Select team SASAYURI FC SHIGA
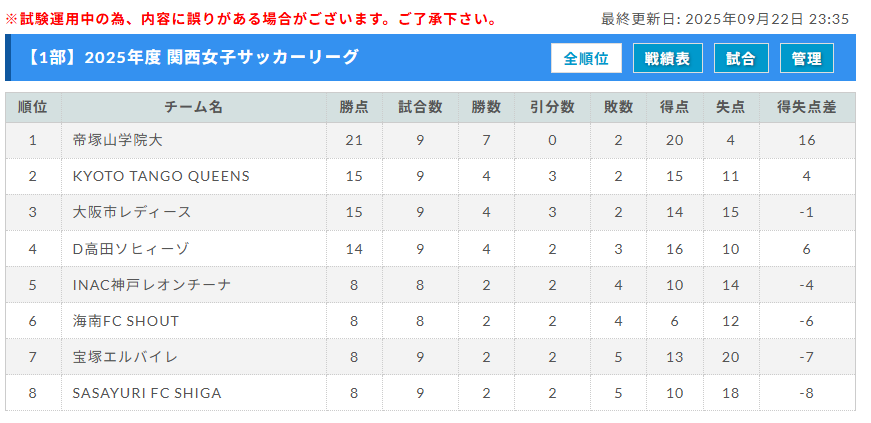Viewport: 871px width, 423px height. pyautogui.click(x=147, y=393)
